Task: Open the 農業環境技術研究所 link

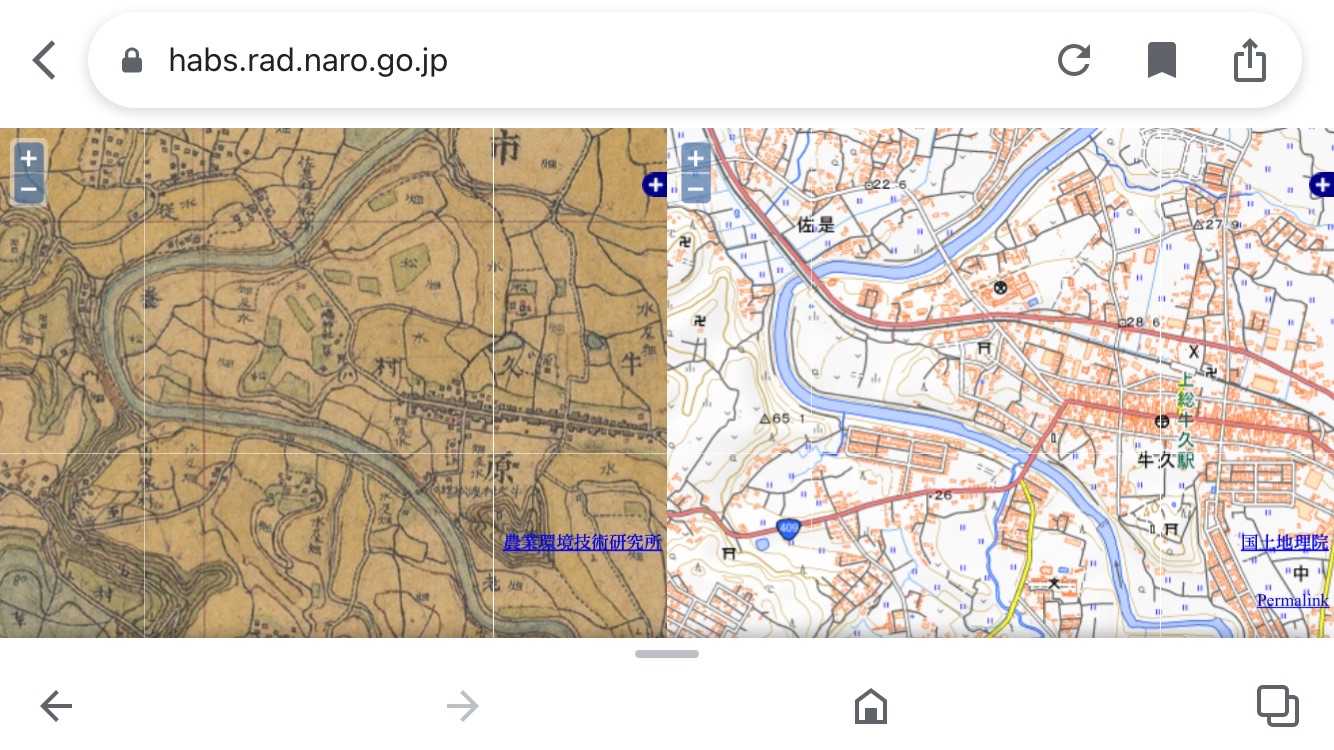Action: 582,543
